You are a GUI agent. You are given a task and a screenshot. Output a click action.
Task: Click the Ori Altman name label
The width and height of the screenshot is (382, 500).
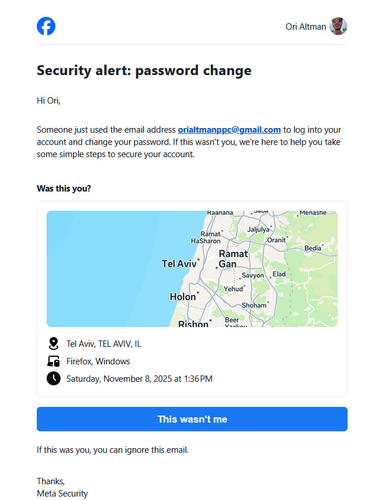coord(306,27)
